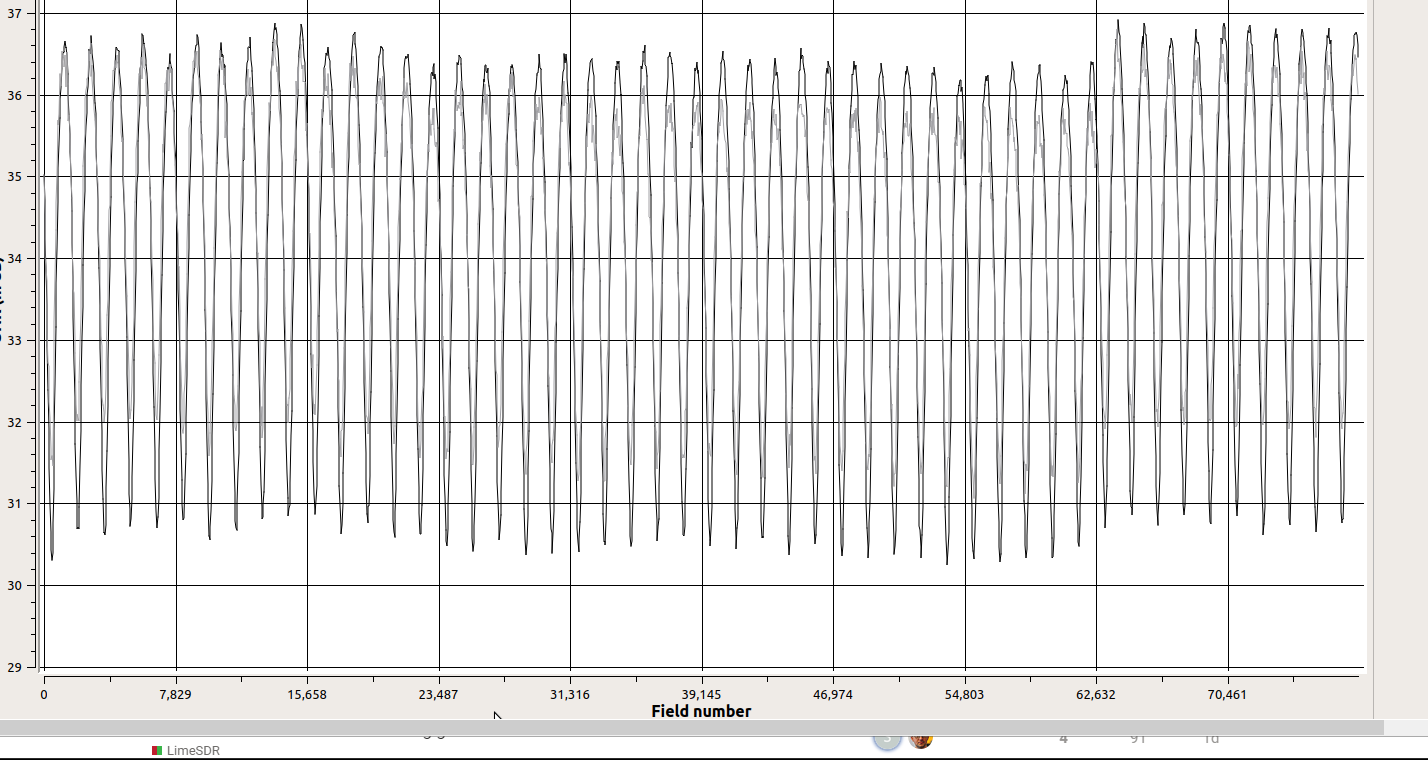Select the 54,803 x-axis label
Image resolution: width=1428 pixels, height=760 pixels.
point(965,694)
